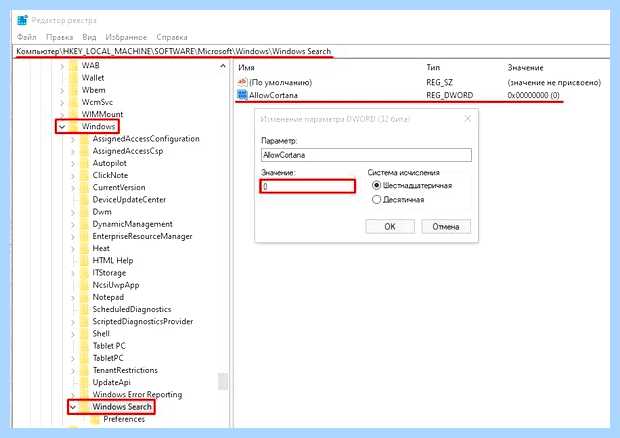Select the Шестнадцатеричная radio button
The width and height of the screenshot is (620, 438).
click(376, 185)
